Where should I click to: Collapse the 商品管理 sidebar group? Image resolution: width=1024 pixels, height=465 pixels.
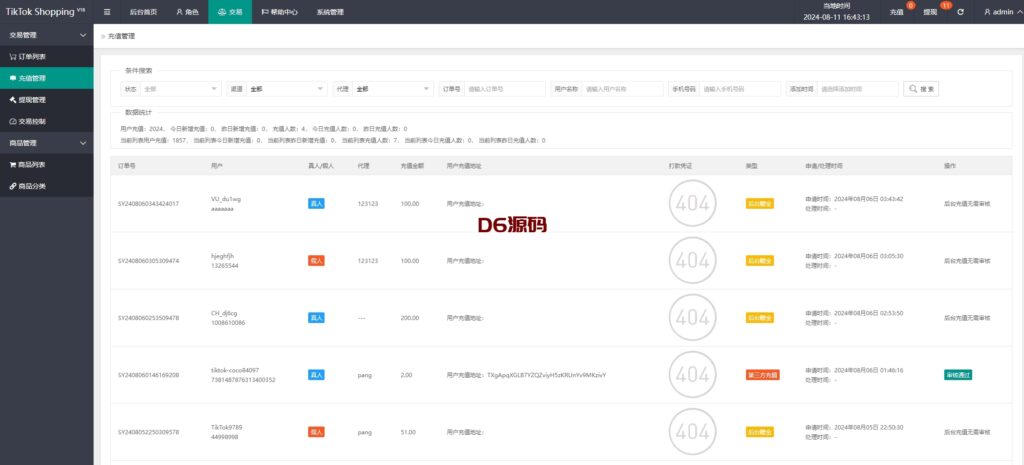(x=46, y=143)
